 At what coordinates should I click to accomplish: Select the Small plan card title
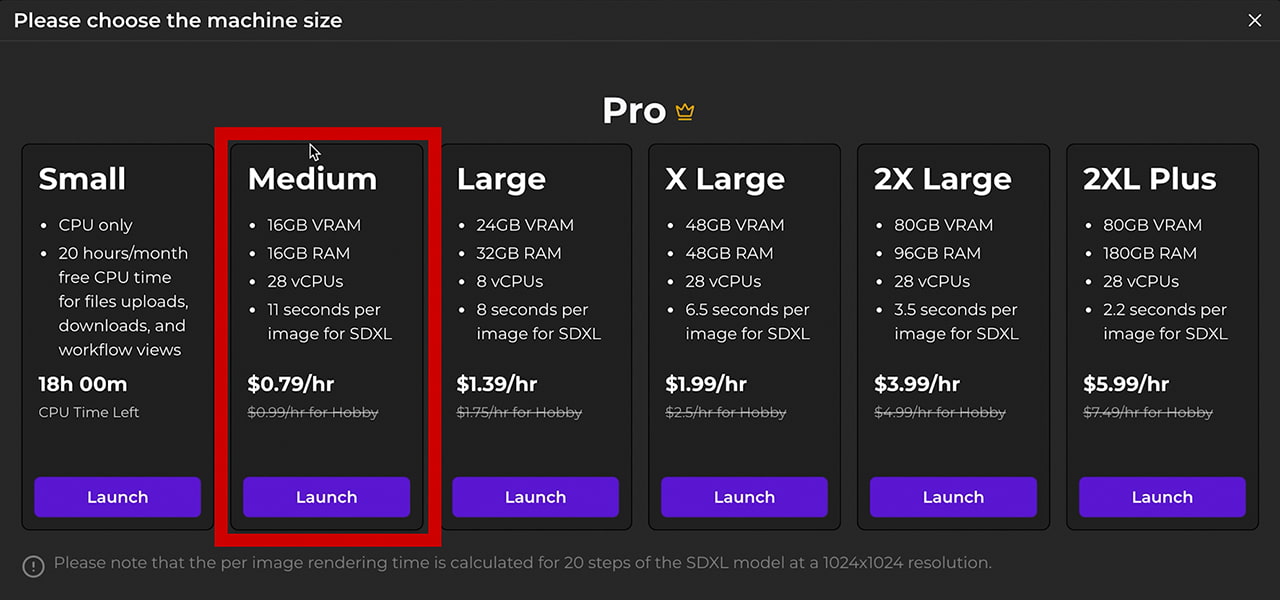pos(82,179)
